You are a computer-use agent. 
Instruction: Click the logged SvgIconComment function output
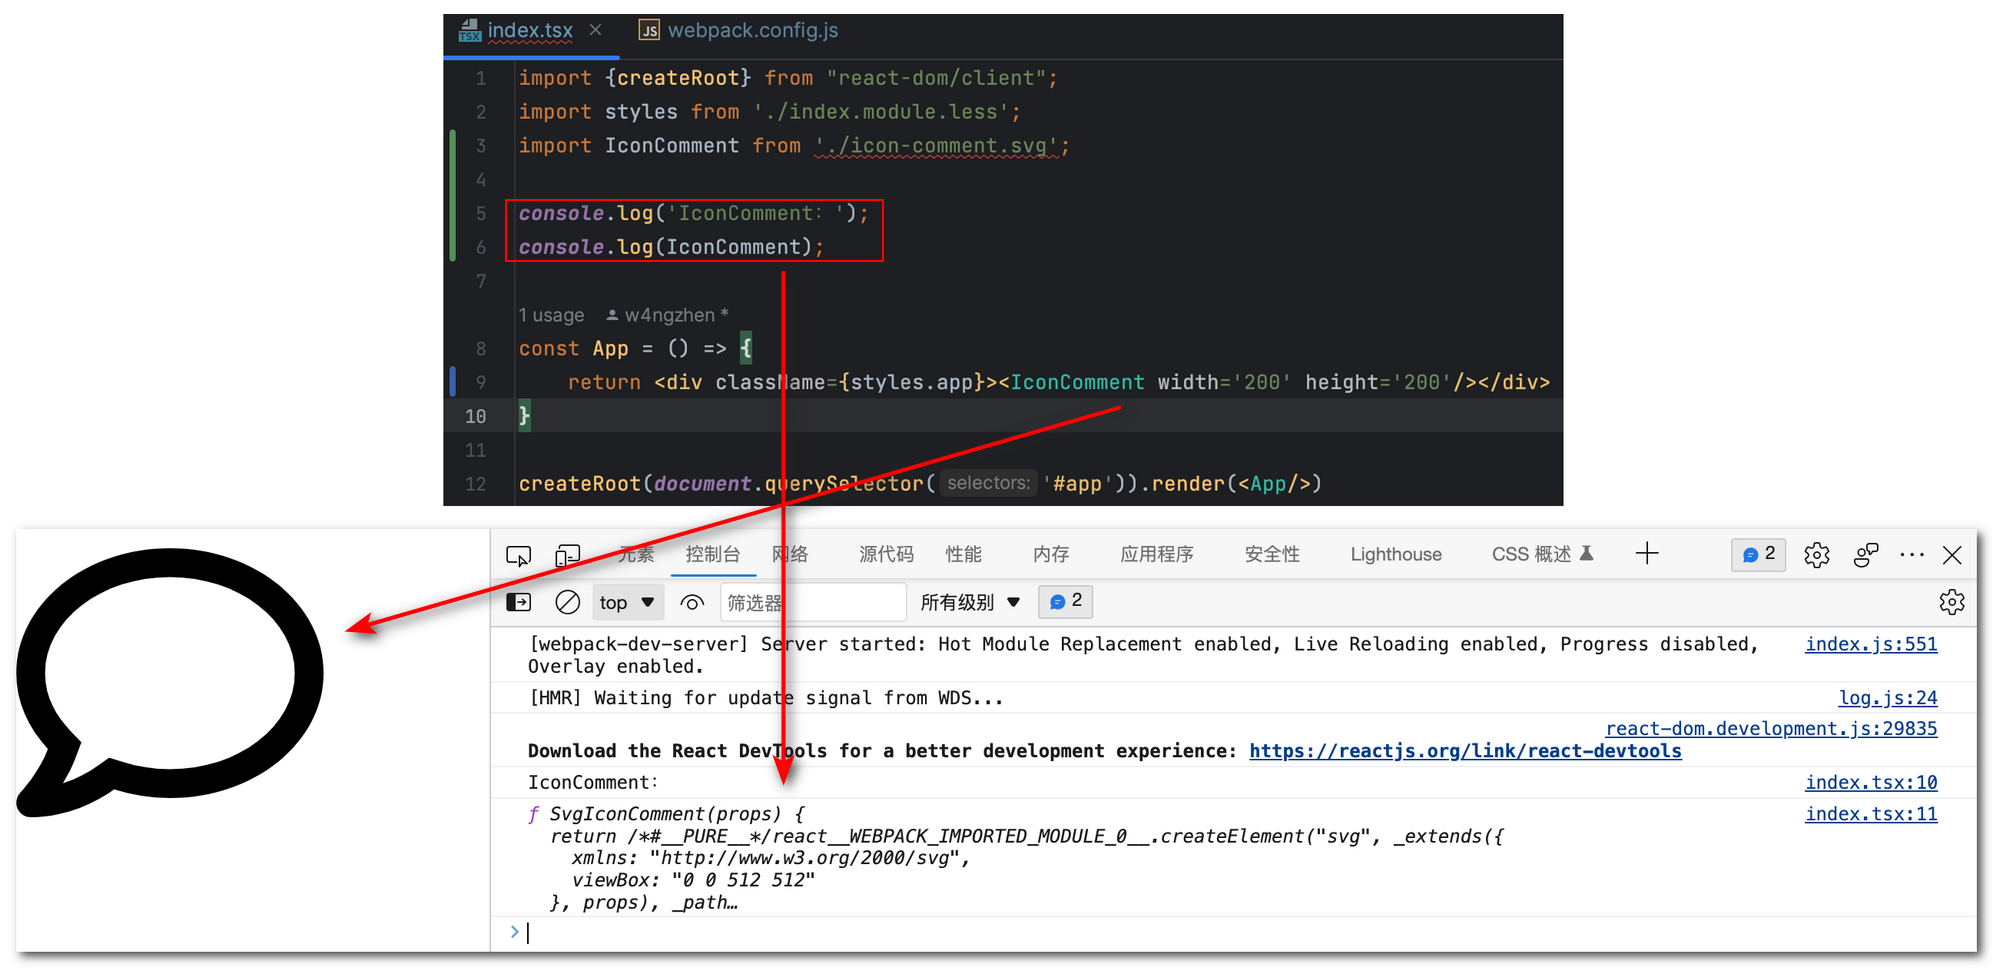coord(1015,858)
